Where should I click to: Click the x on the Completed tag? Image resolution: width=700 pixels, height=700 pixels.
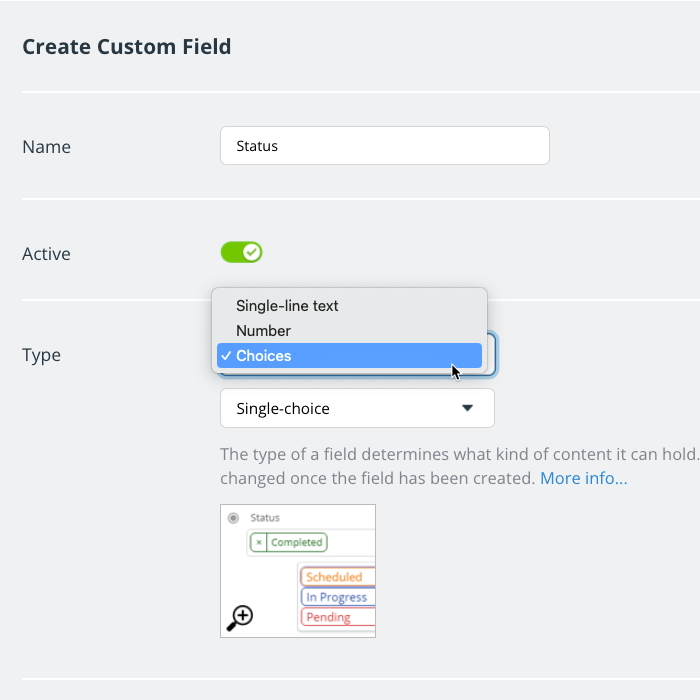coord(259,542)
